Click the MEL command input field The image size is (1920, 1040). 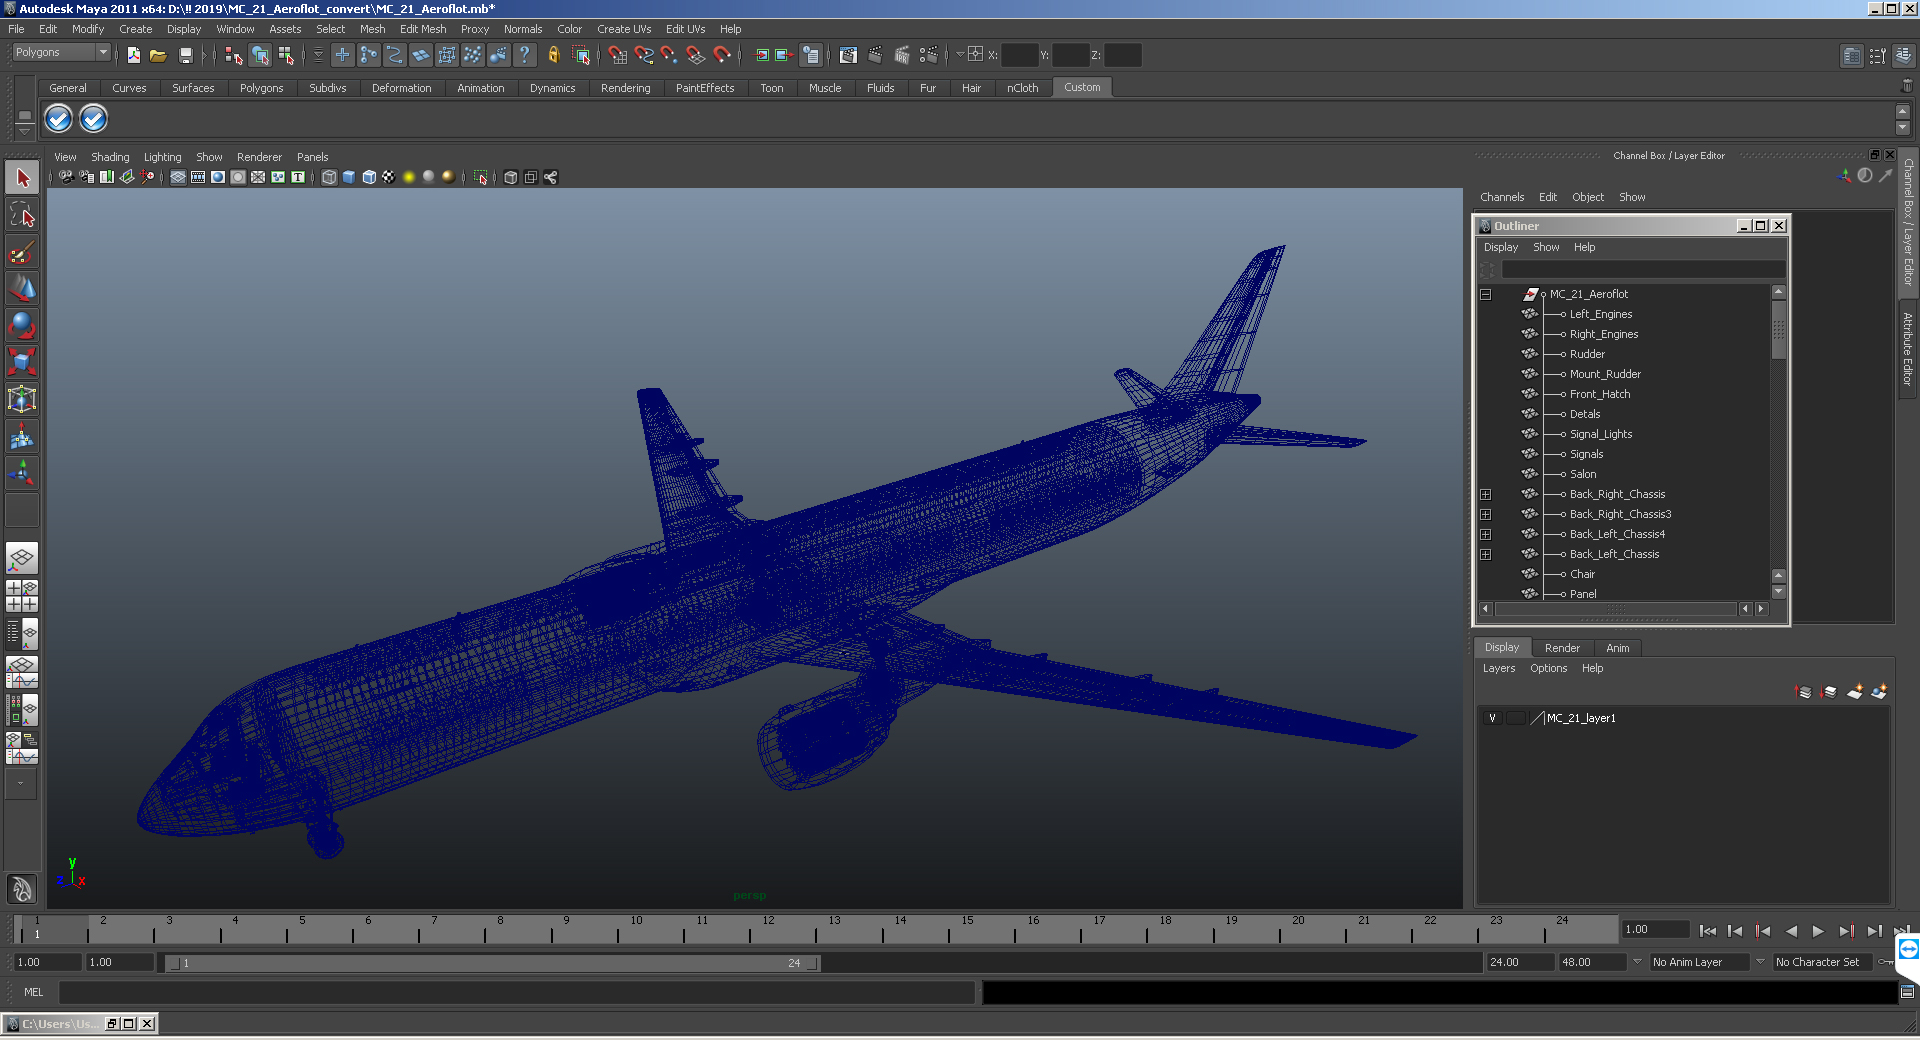tap(517, 992)
